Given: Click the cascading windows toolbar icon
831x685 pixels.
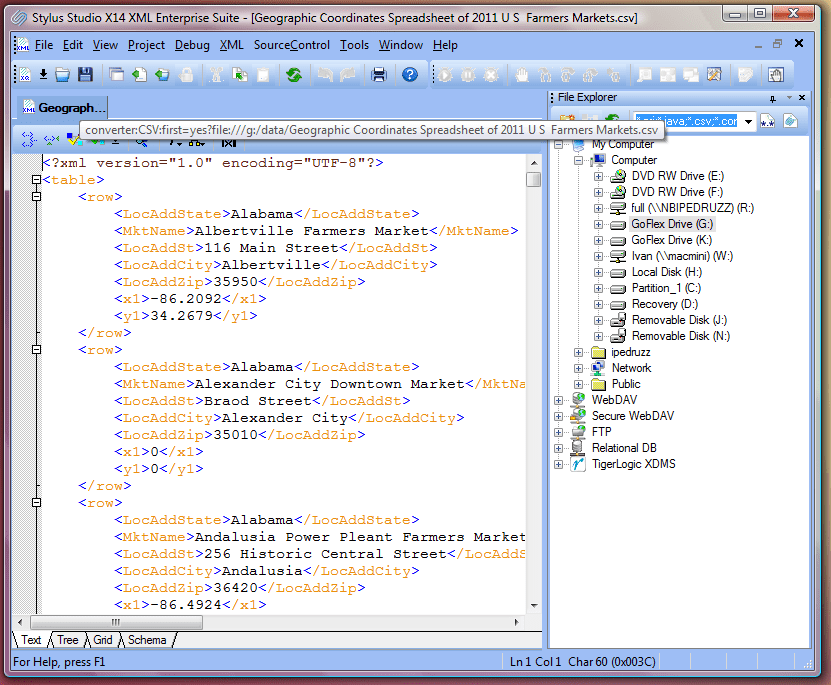Looking at the screenshot, I should (x=117, y=75).
